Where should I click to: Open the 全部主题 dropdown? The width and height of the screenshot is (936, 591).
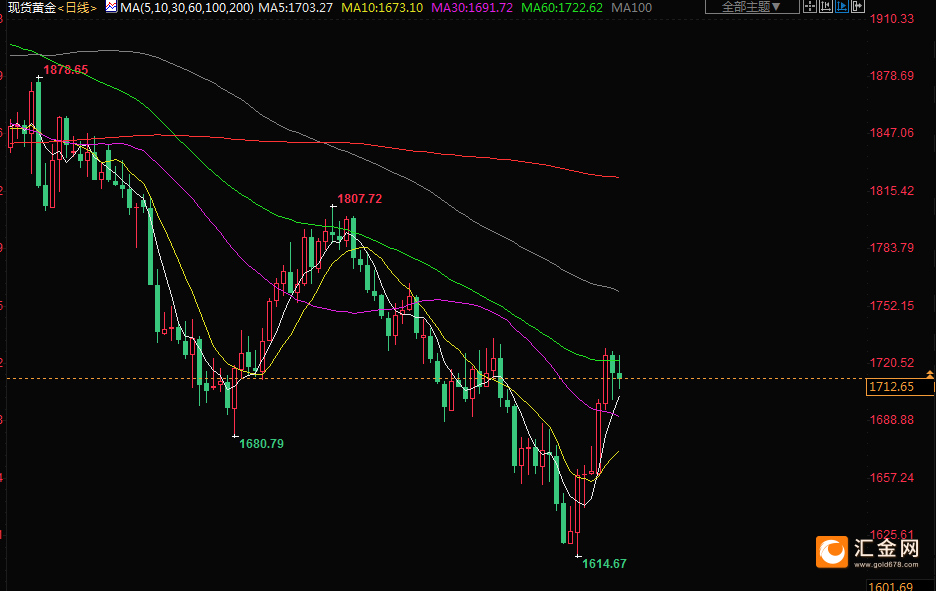(x=752, y=7)
